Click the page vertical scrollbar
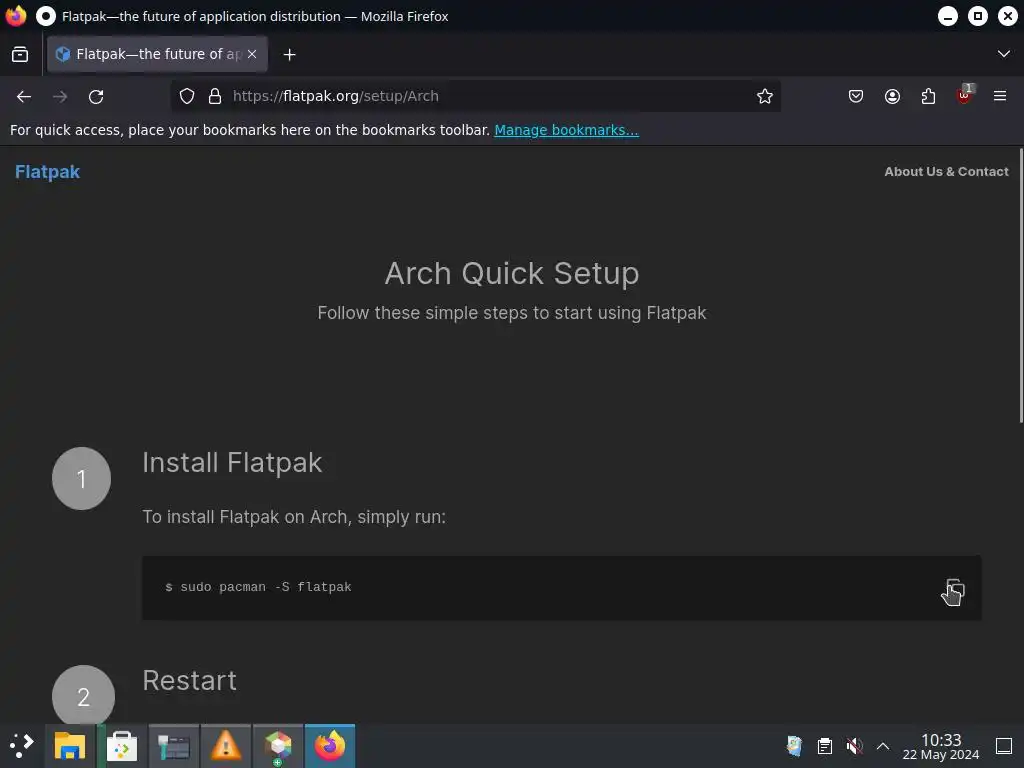The width and height of the screenshot is (1024, 768). click(x=1021, y=285)
